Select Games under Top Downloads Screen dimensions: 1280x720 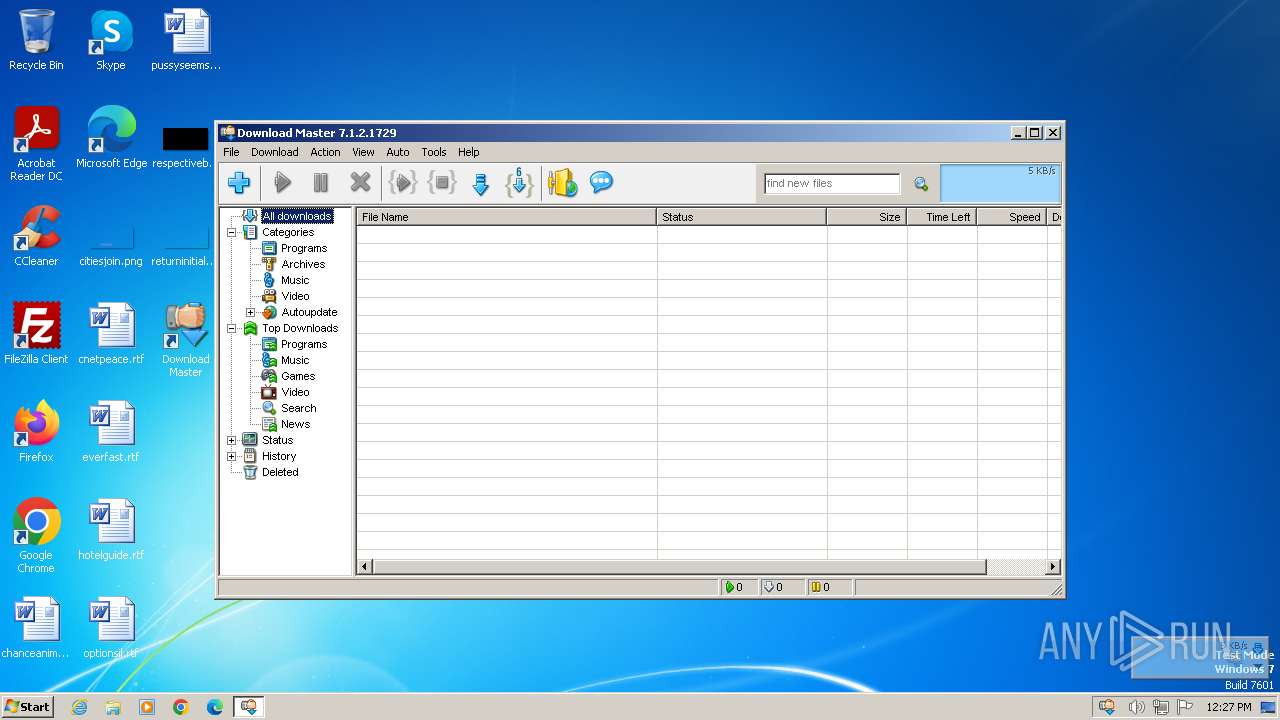pyautogui.click(x=297, y=376)
